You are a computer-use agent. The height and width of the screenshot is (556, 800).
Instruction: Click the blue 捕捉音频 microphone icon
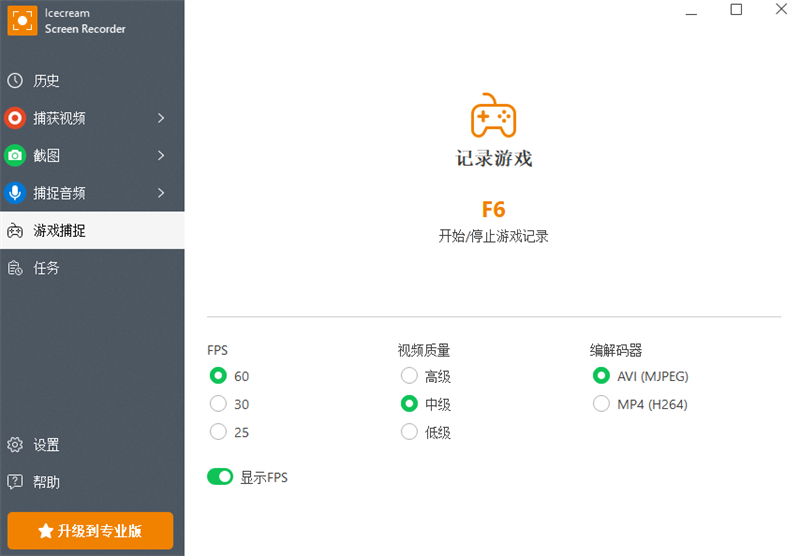pyautogui.click(x=15, y=193)
